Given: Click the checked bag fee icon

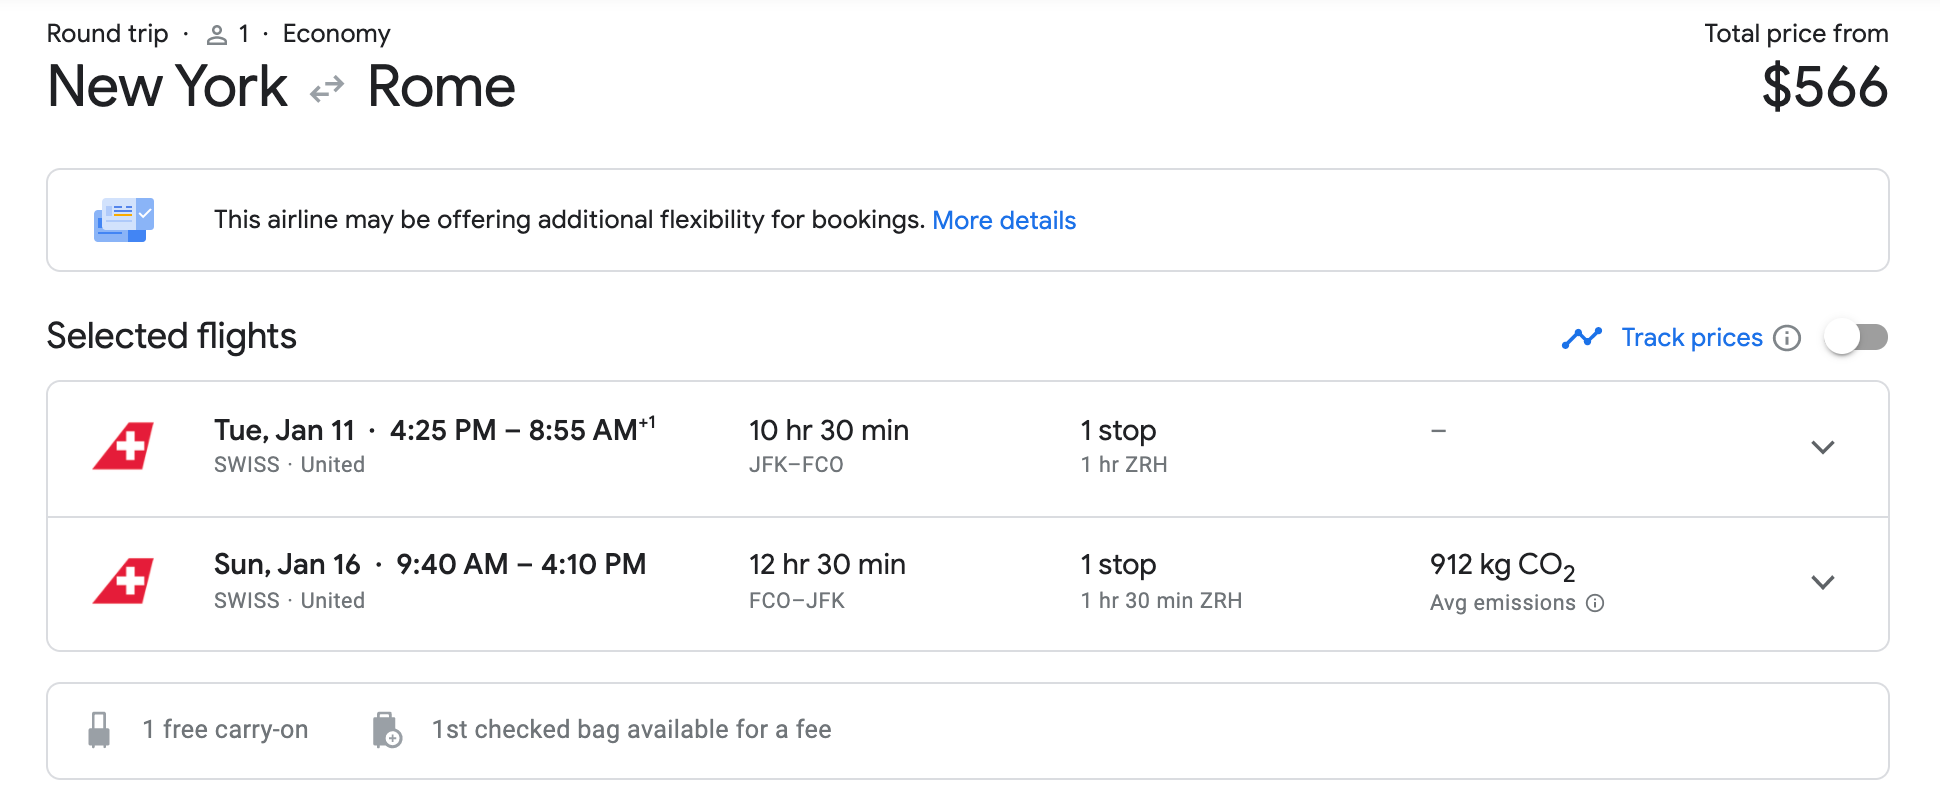Looking at the screenshot, I should tap(387, 730).
